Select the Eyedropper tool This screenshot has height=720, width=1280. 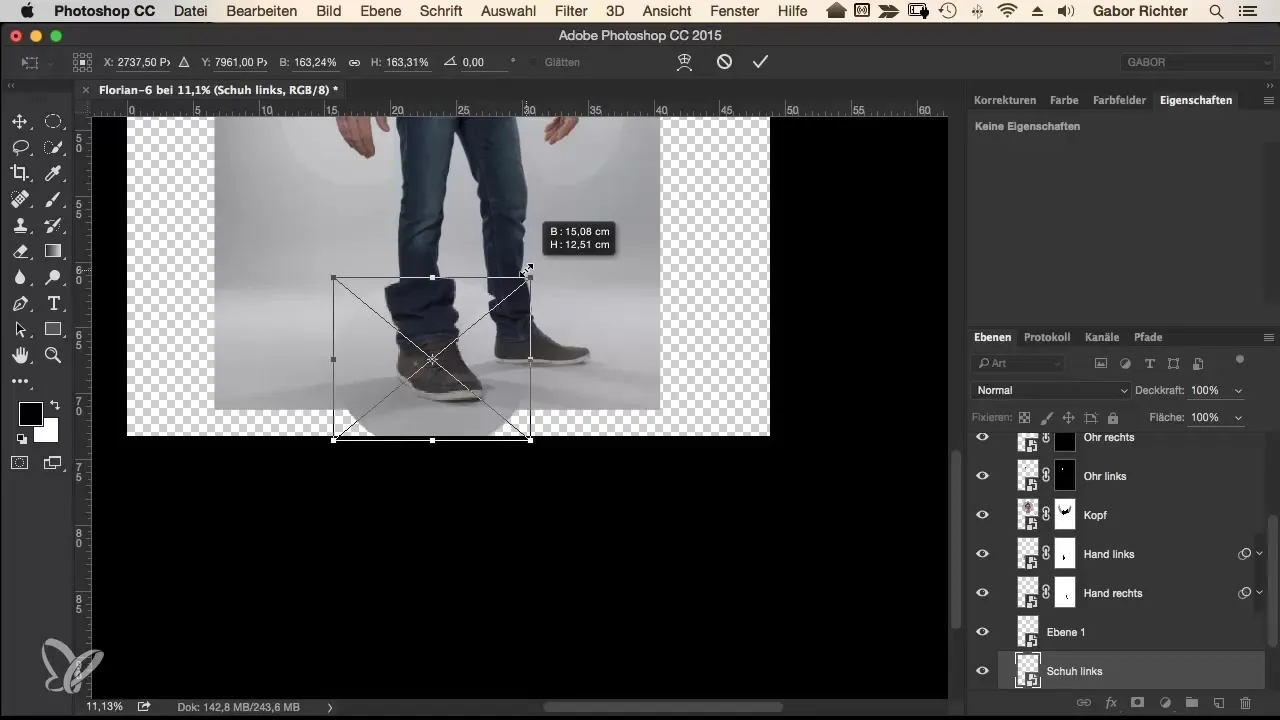pos(53,173)
